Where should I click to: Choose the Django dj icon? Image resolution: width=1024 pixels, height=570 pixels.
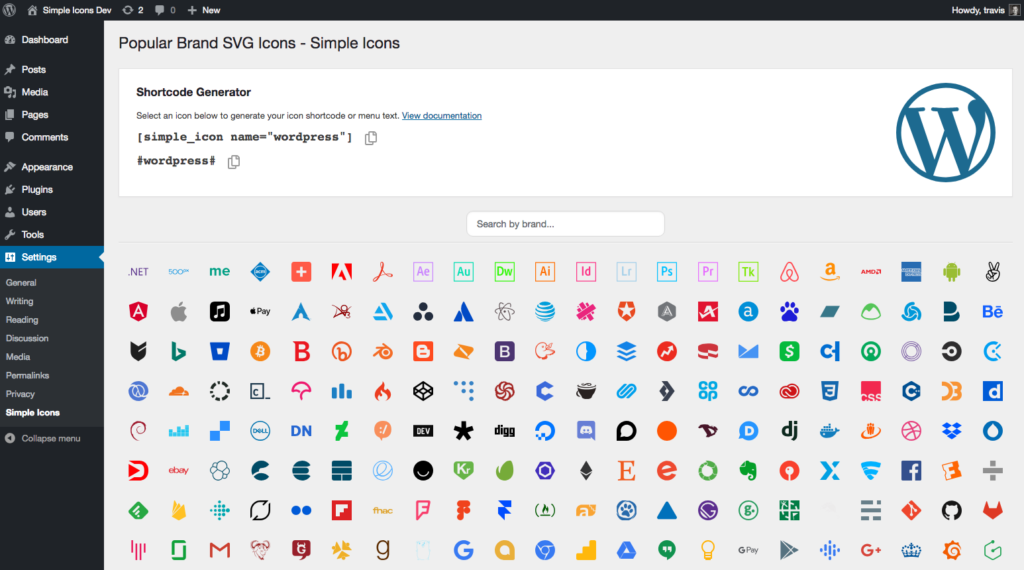point(789,431)
